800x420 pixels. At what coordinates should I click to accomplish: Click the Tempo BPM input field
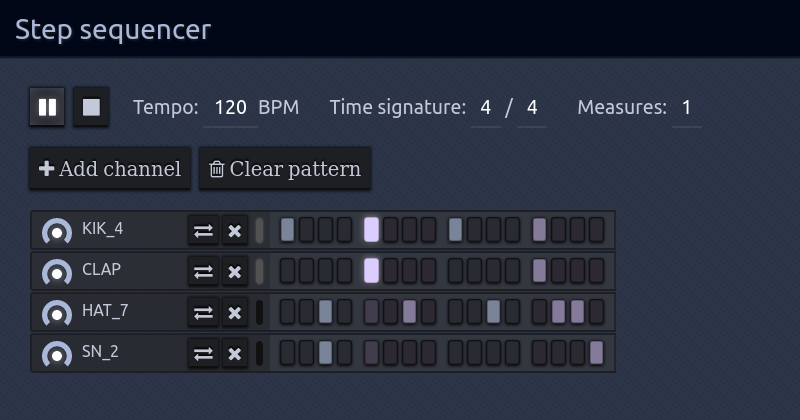pos(230,108)
